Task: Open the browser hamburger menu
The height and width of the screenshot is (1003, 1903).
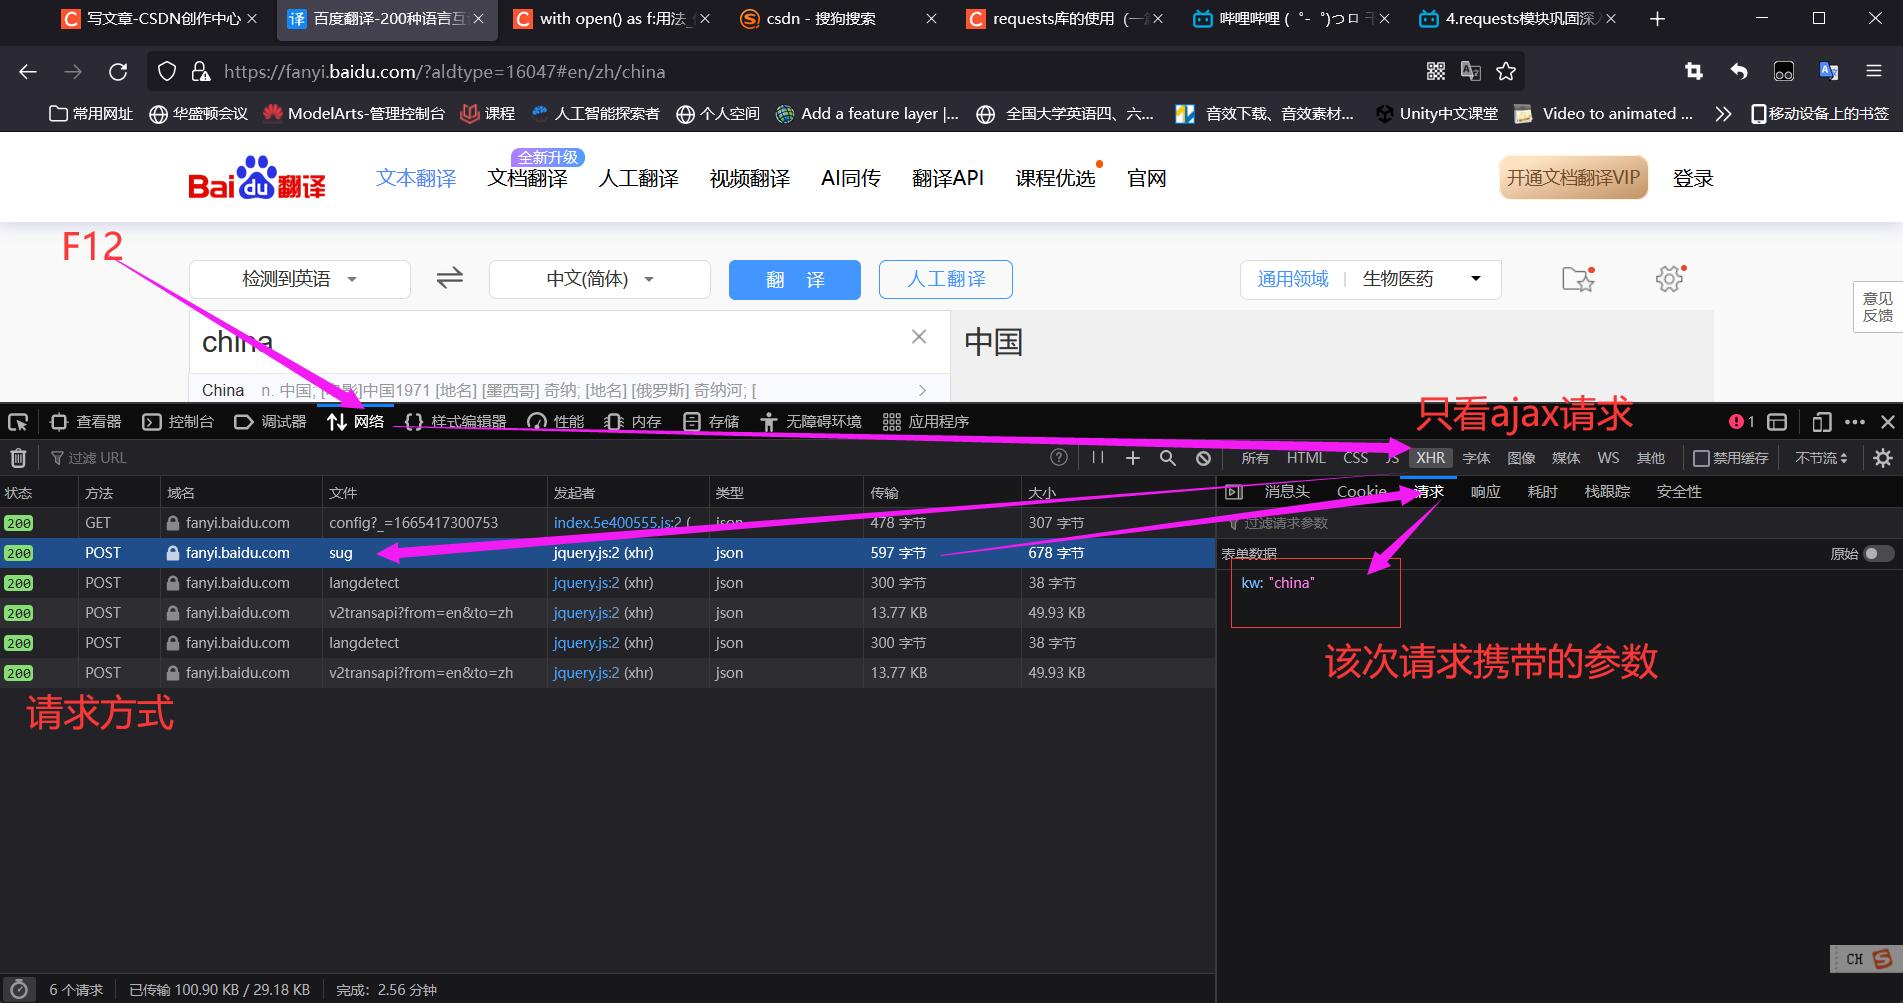Action: [x=1874, y=71]
